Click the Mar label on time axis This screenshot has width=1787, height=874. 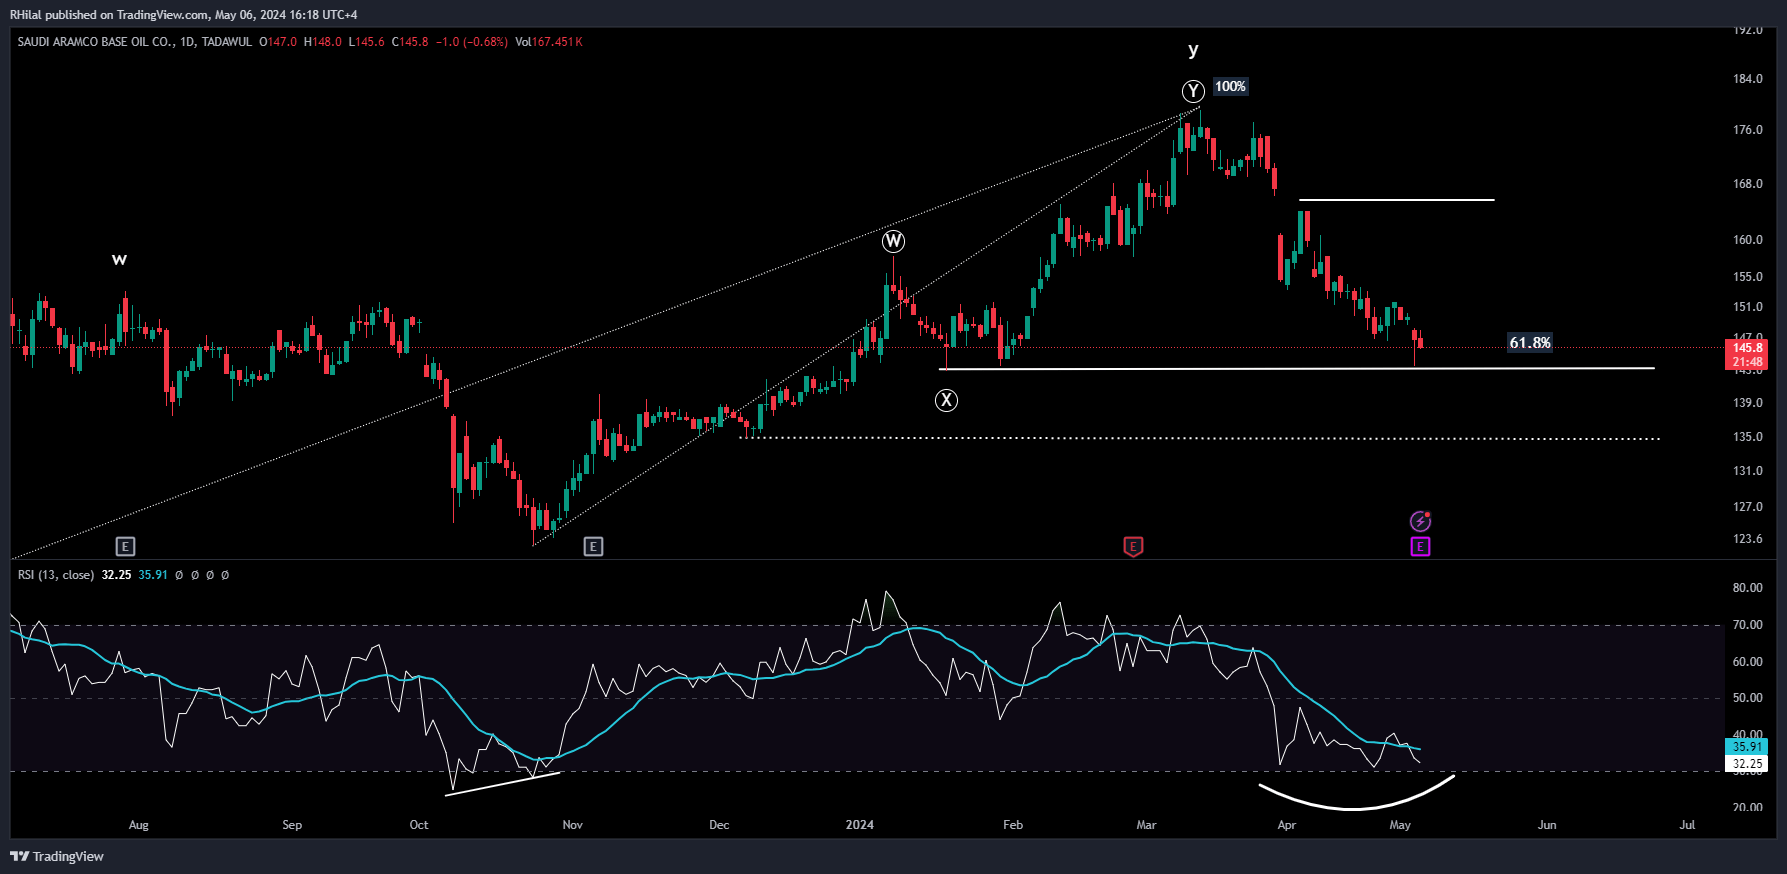(x=1146, y=825)
